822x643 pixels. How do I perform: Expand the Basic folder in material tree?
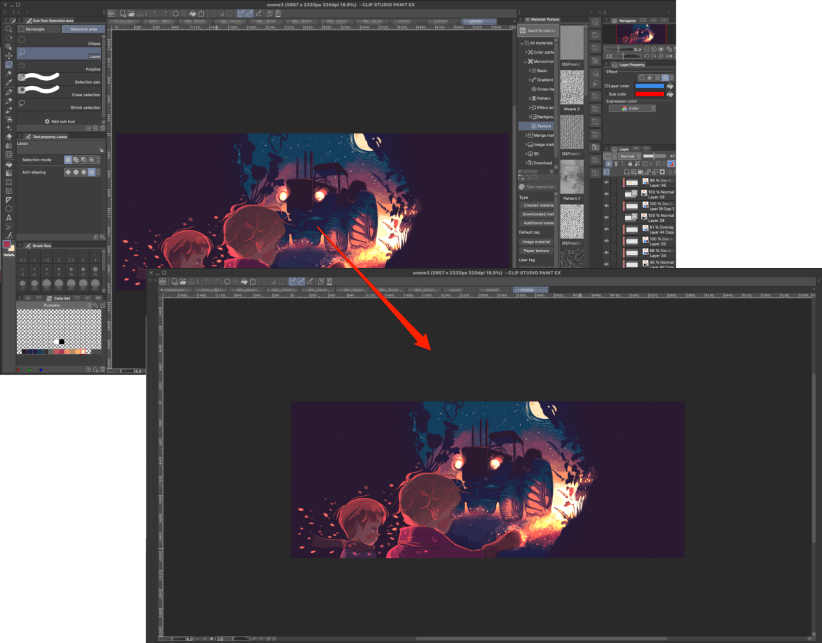click(x=529, y=71)
